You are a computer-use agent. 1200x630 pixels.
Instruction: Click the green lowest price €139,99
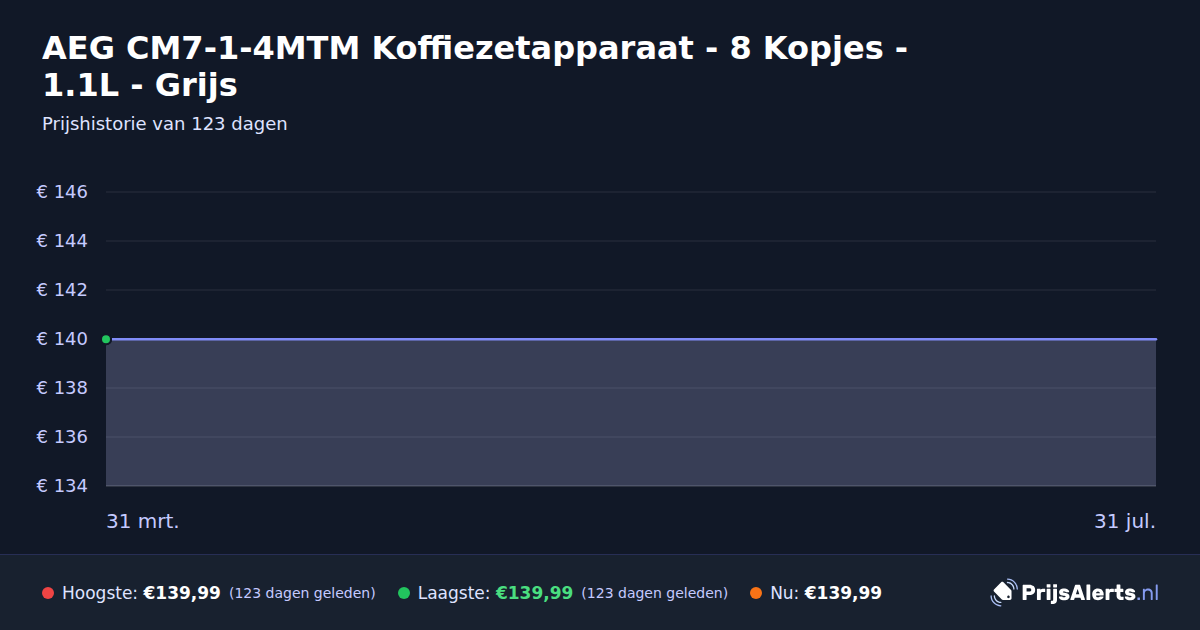click(x=534, y=593)
